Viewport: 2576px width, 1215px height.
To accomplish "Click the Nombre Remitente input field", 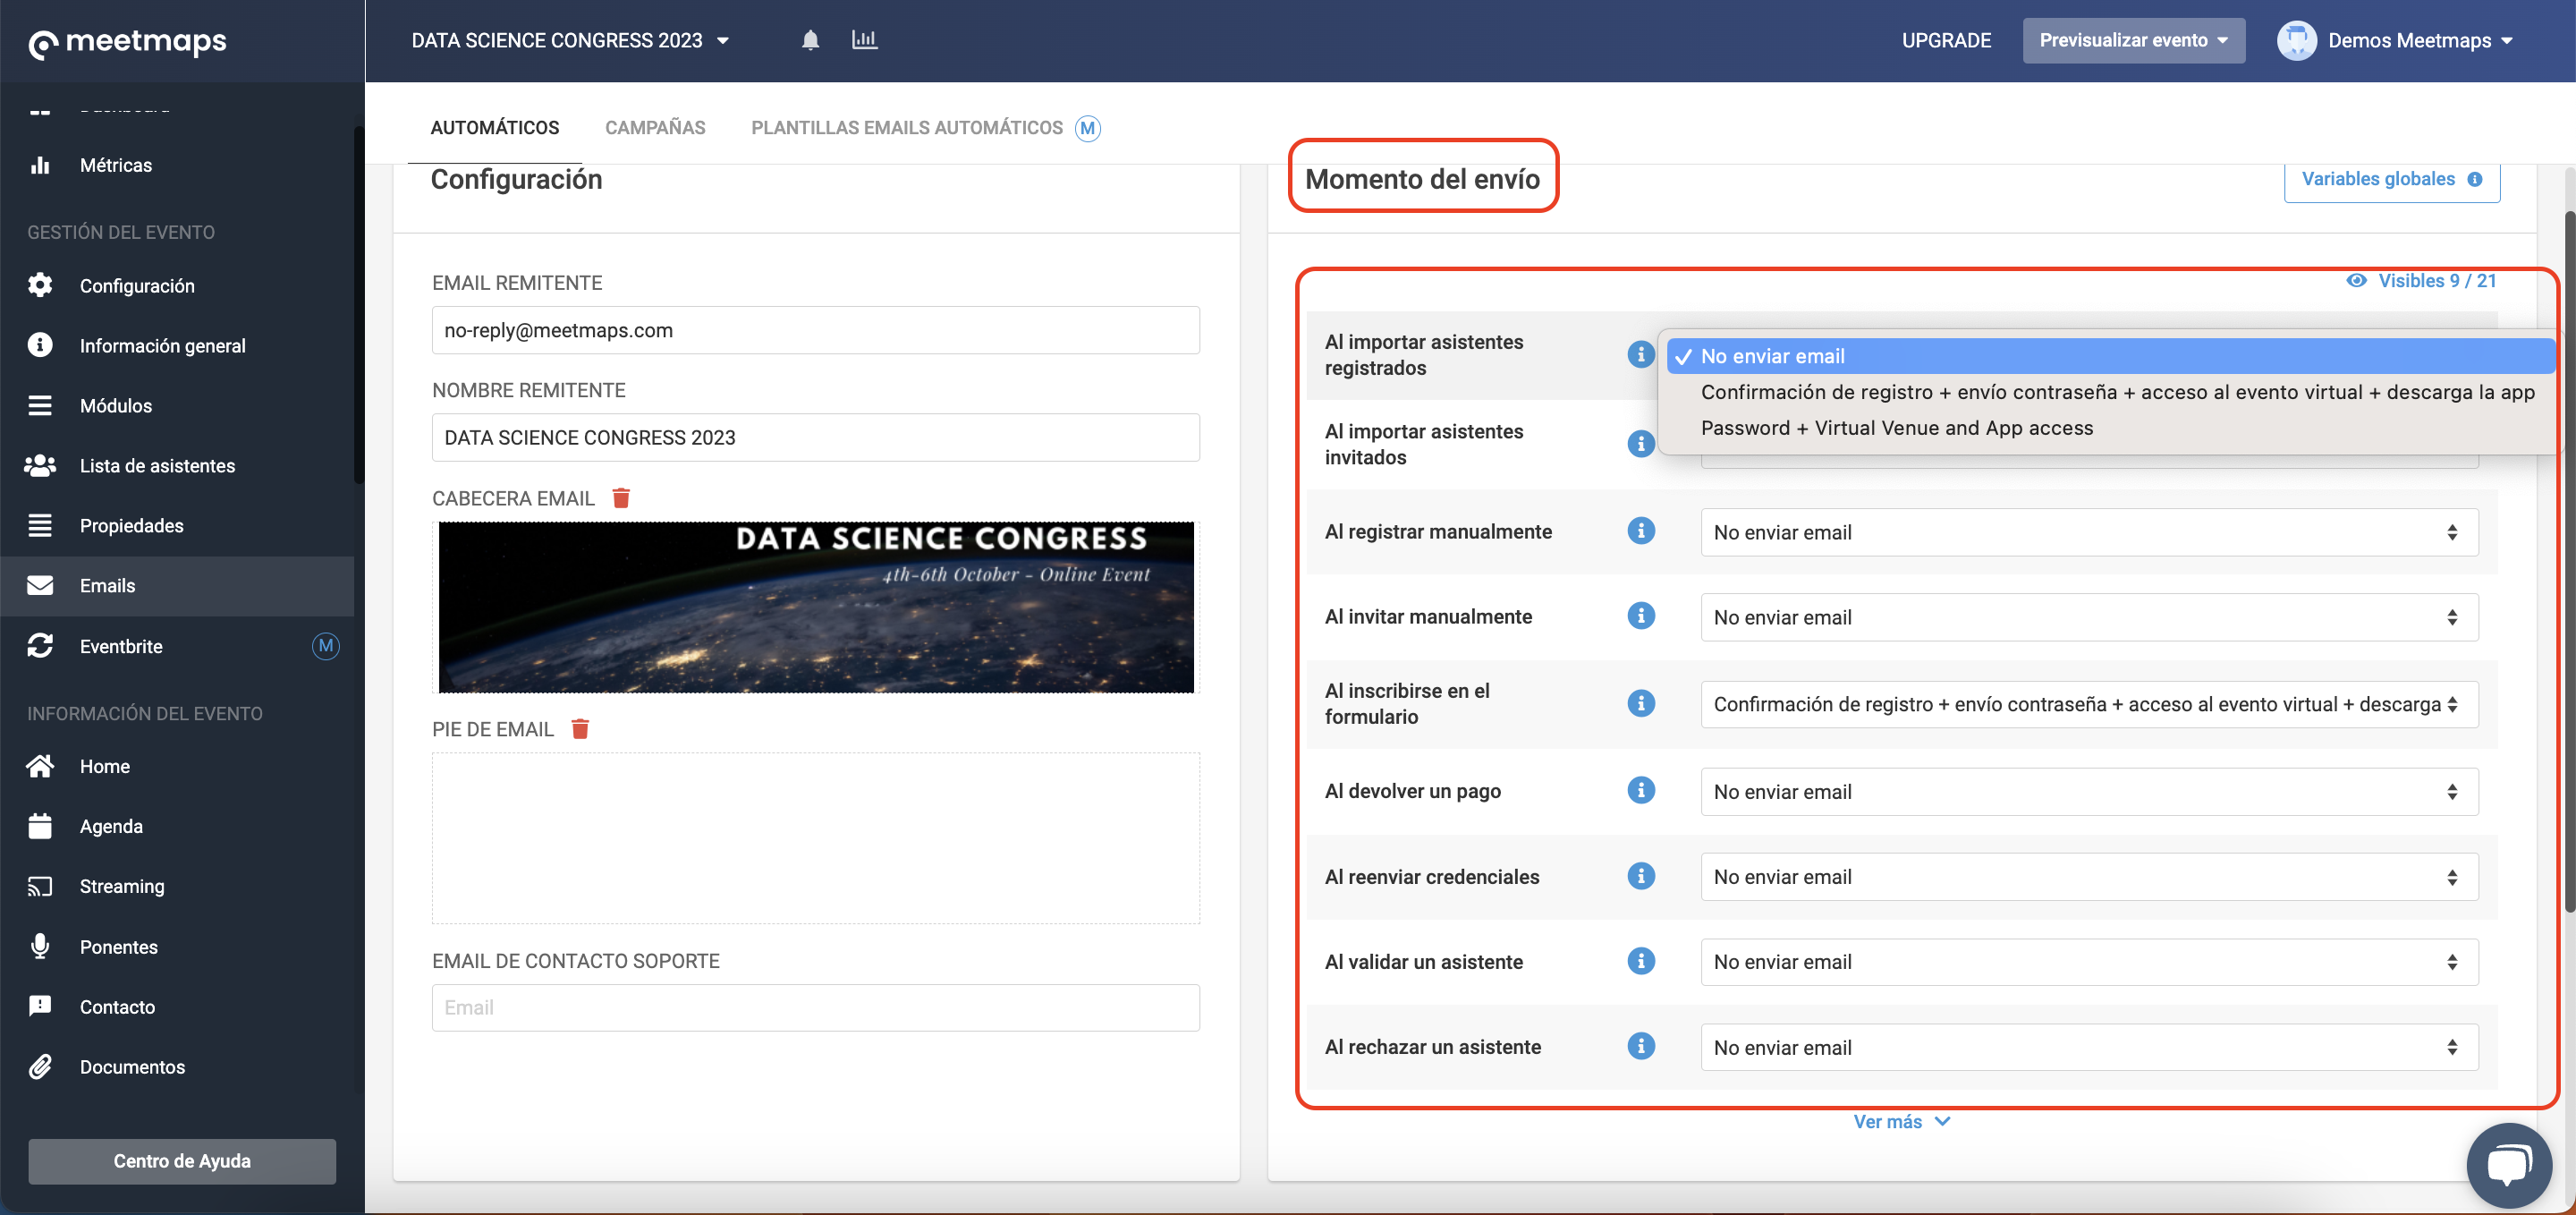I will [815, 437].
